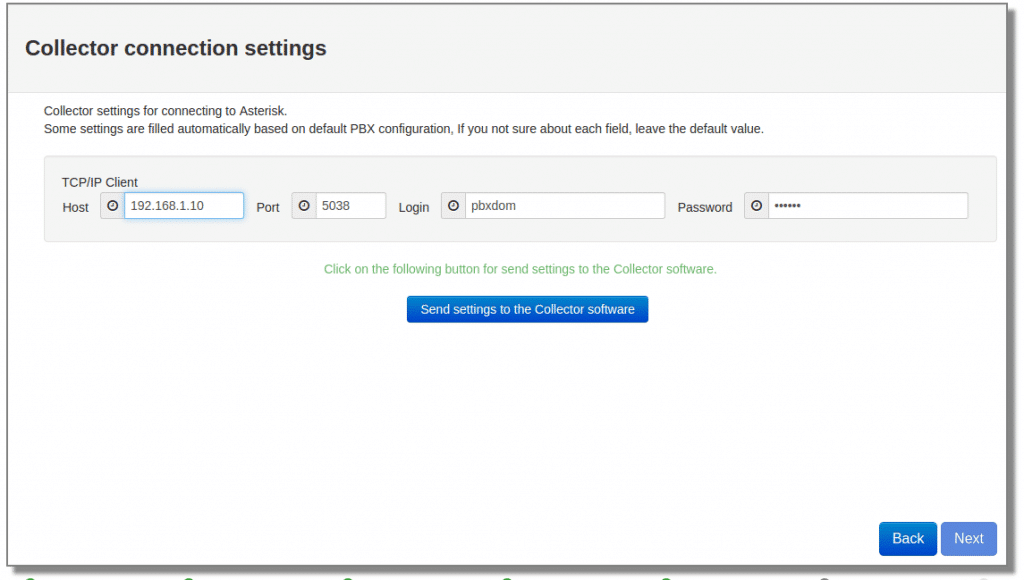Screen dimensions: 1024x580
Task: Focus the masked Password input field
Action: pyautogui.click(x=867, y=206)
